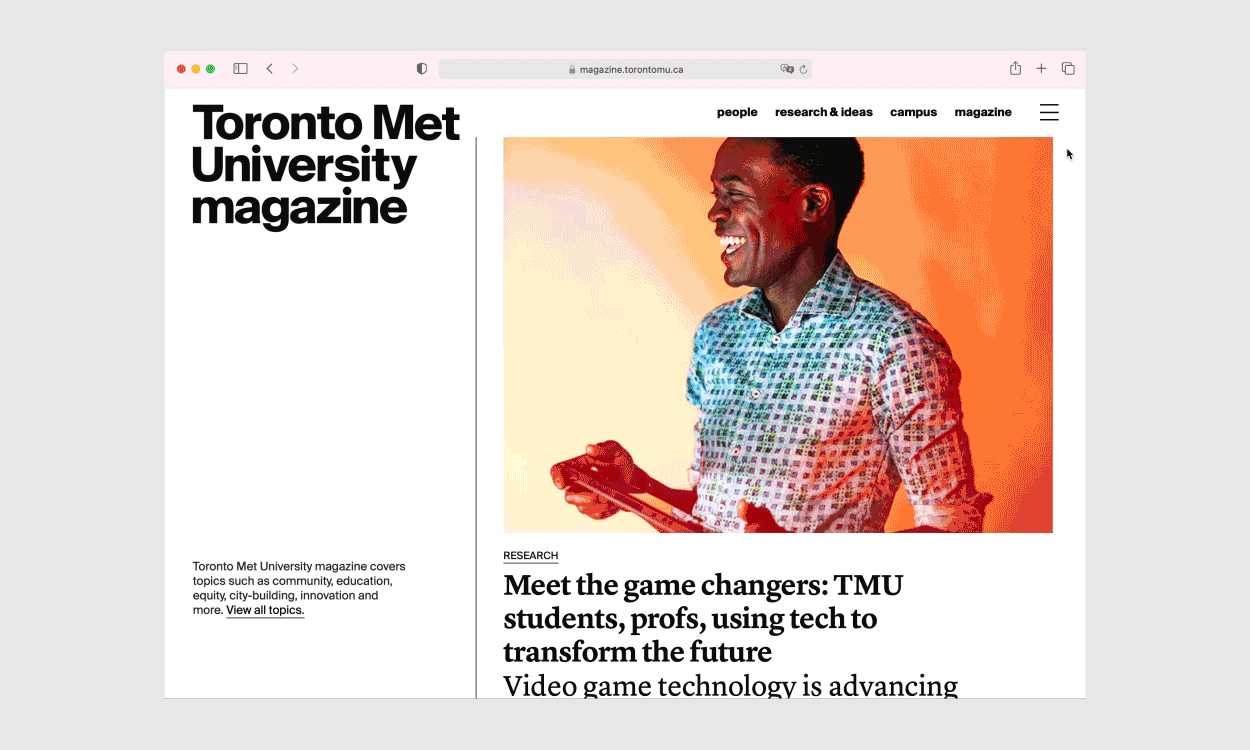Screen dimensions: 1250x750
Task: Open the featured photo of laughing man
Action: (778, 335)
